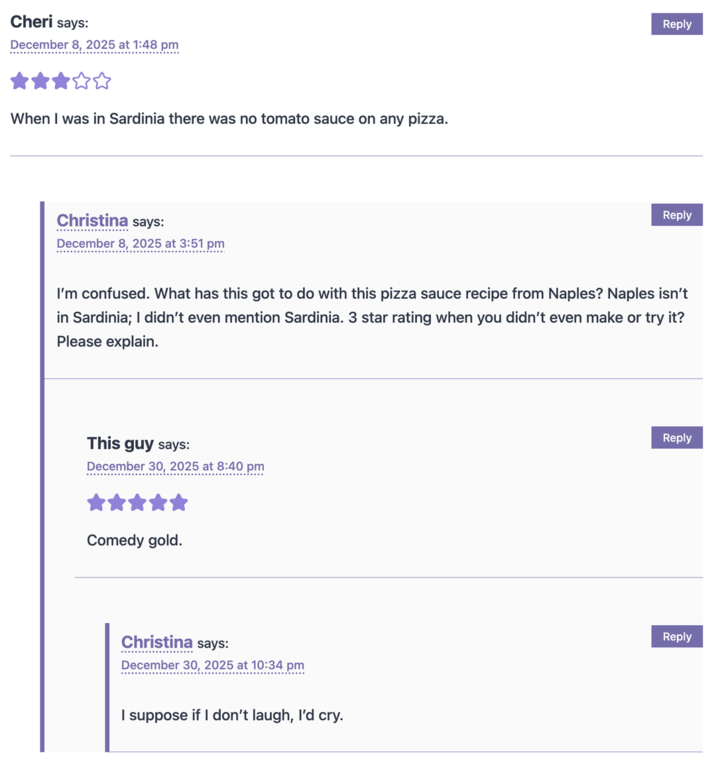Reply to Christina's confused comment
Image resolution: width=716 pixels, height=763 pixels.
coord(676,215)
